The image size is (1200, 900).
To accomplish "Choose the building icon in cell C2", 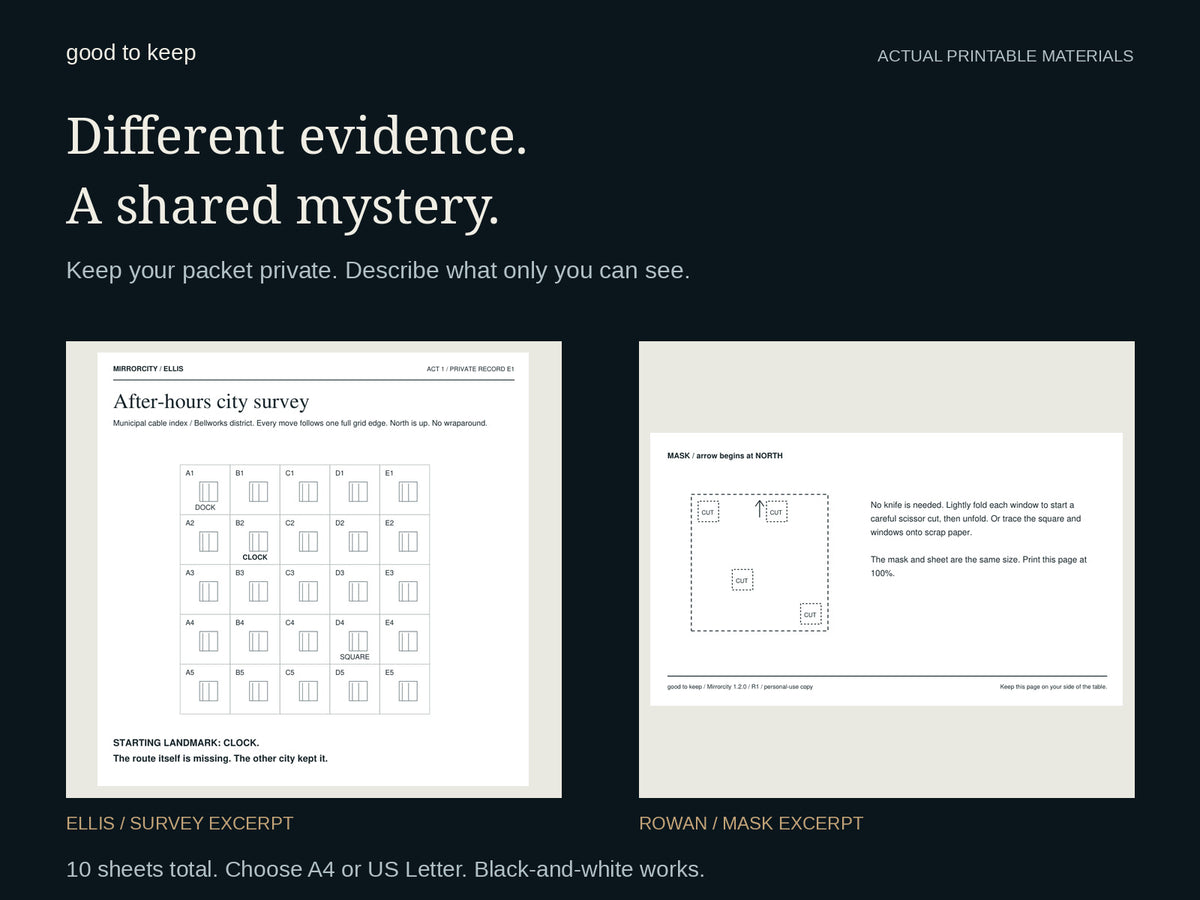I will [x=308, y=541].
